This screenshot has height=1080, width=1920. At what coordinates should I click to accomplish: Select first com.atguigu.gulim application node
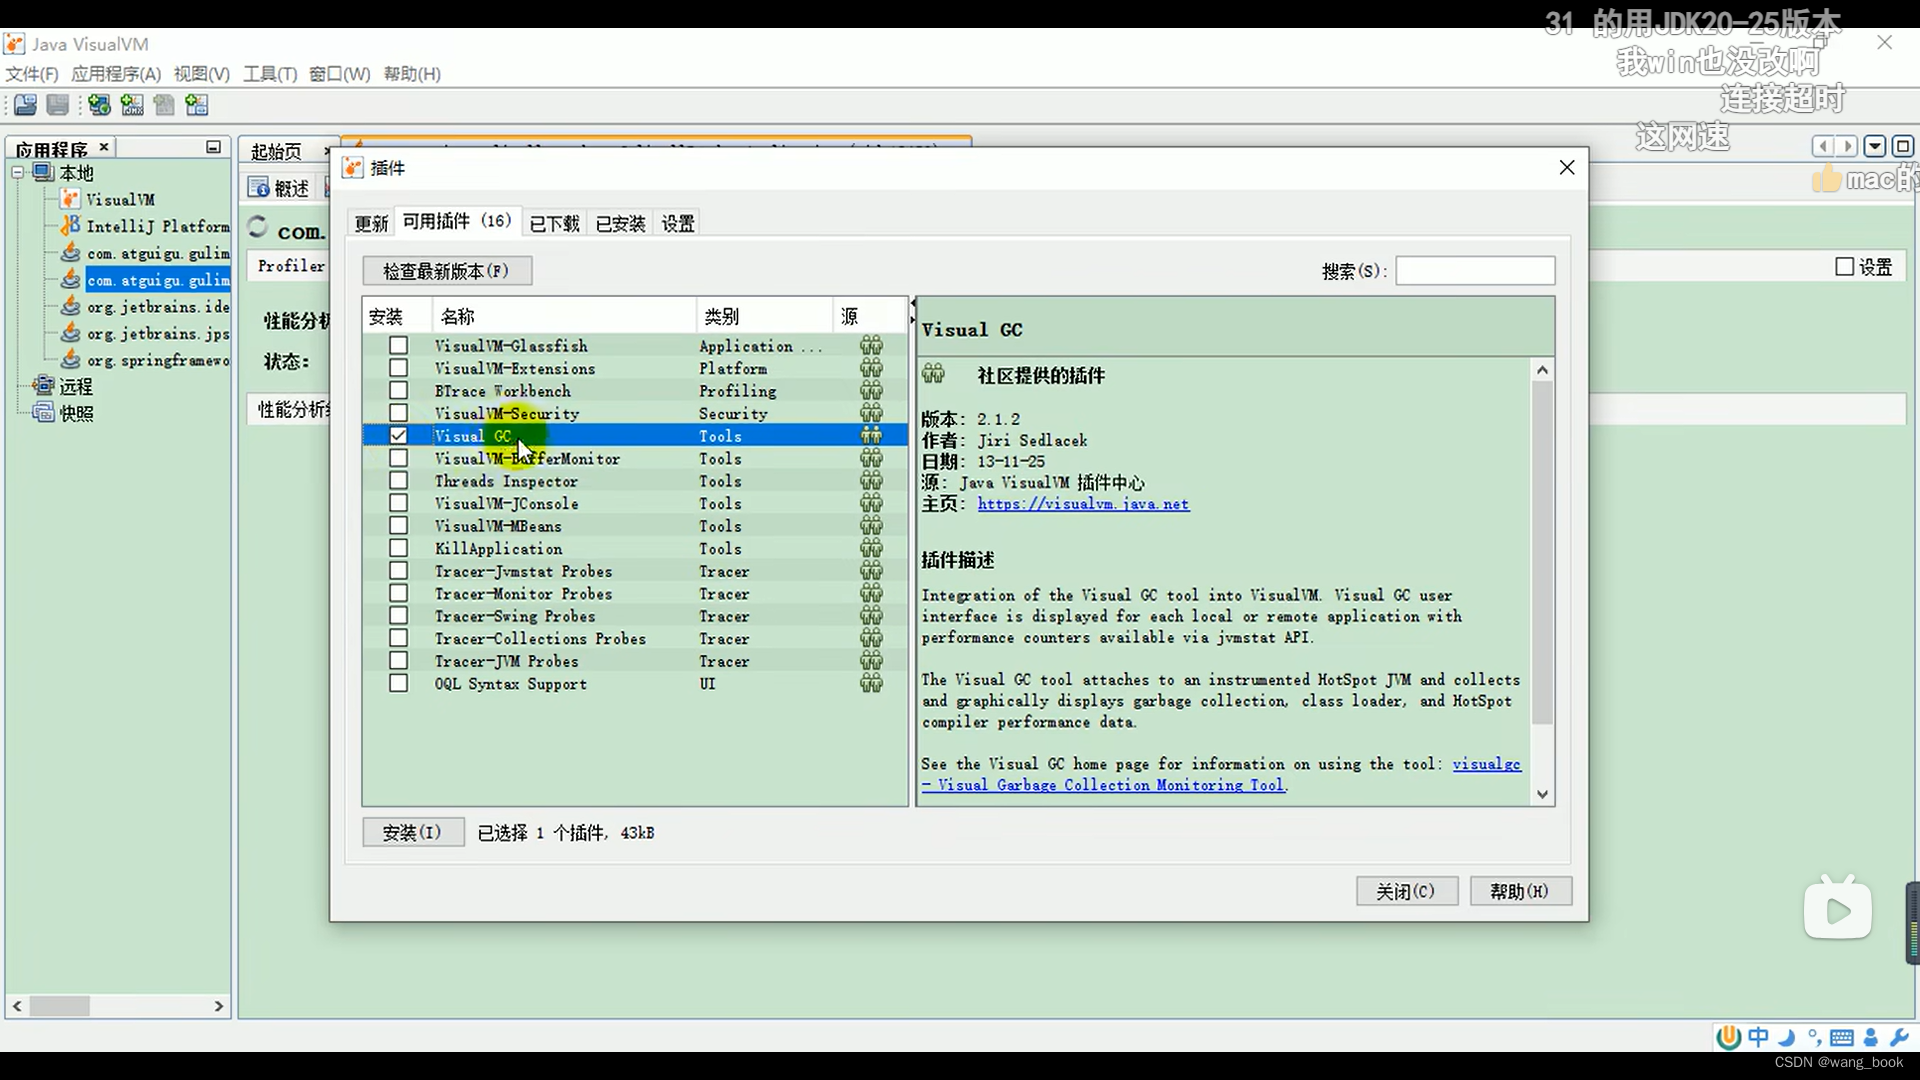point(157,254)
